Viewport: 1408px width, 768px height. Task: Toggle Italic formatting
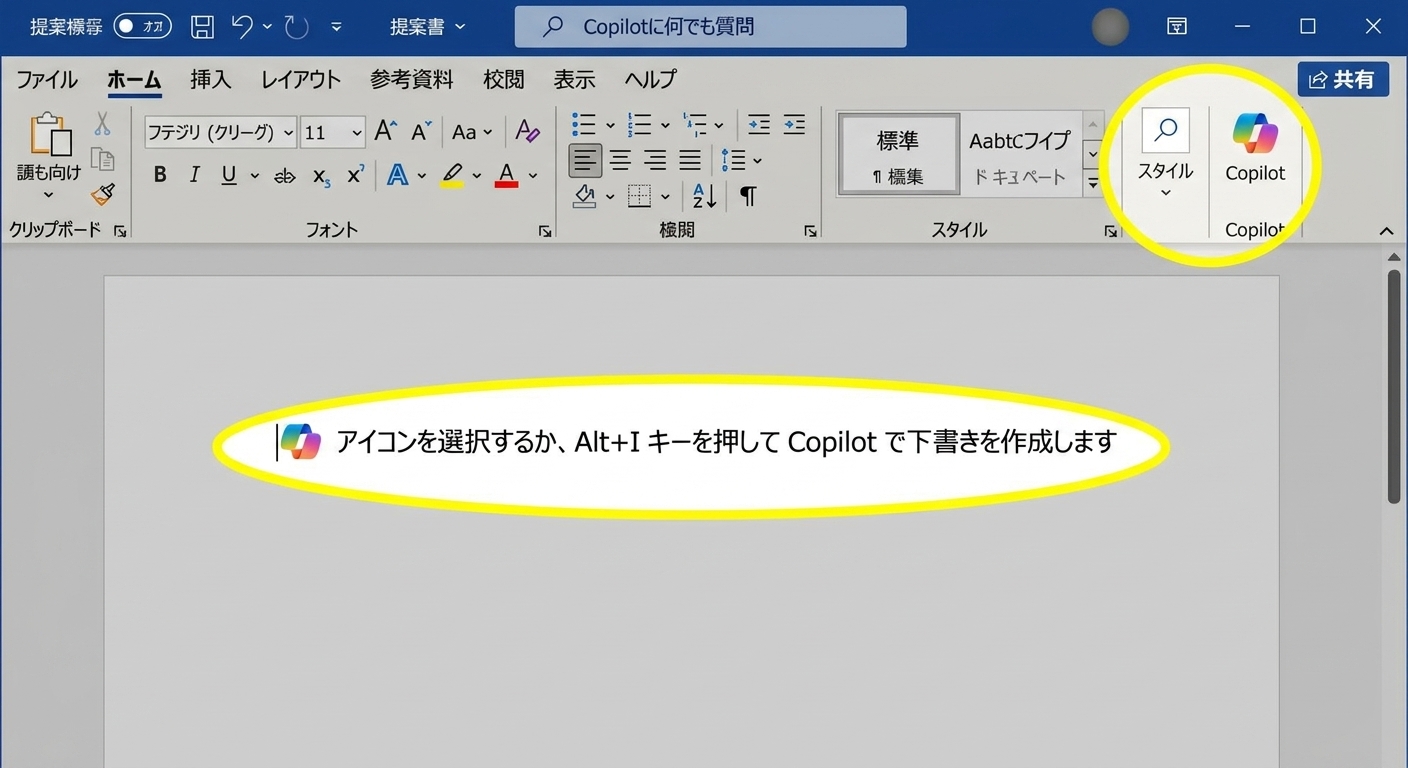(x=194, y=176)
